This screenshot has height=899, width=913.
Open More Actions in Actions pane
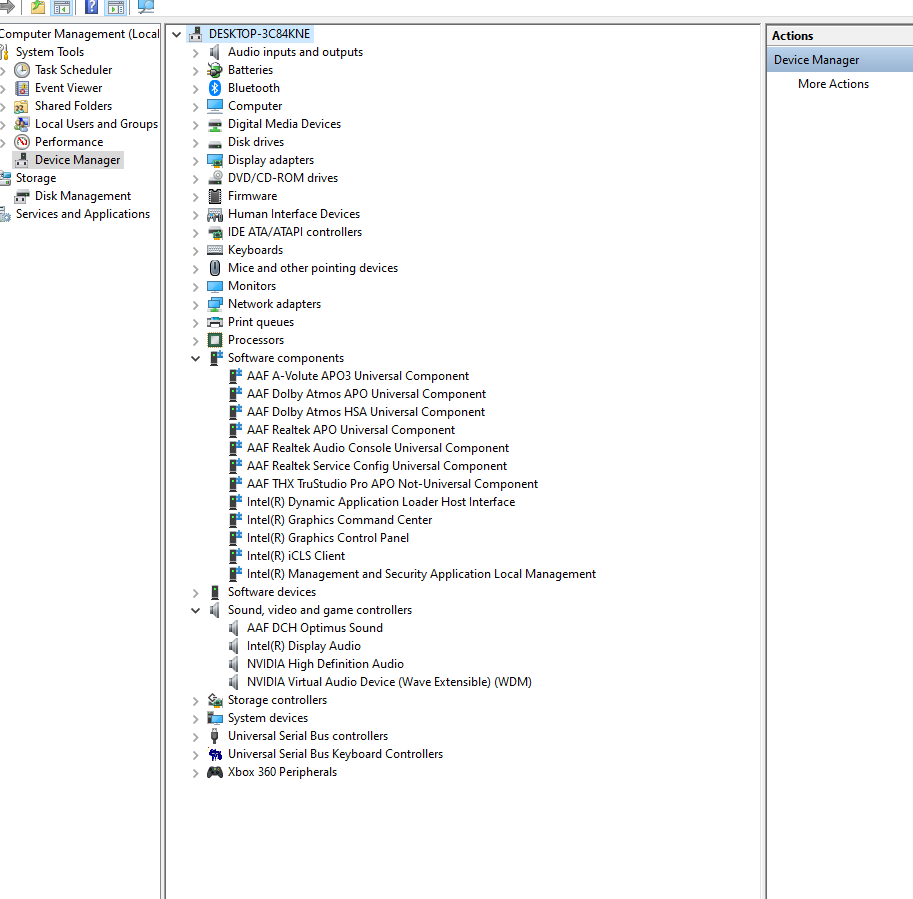833,84
